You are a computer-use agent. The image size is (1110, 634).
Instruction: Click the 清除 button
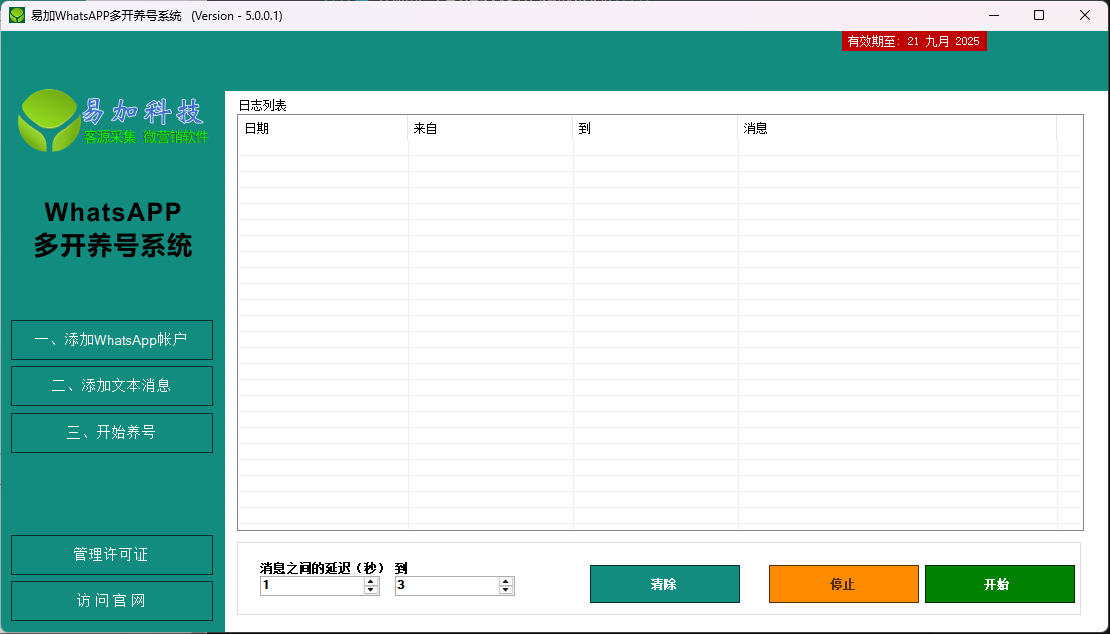(x=665, y=584)
